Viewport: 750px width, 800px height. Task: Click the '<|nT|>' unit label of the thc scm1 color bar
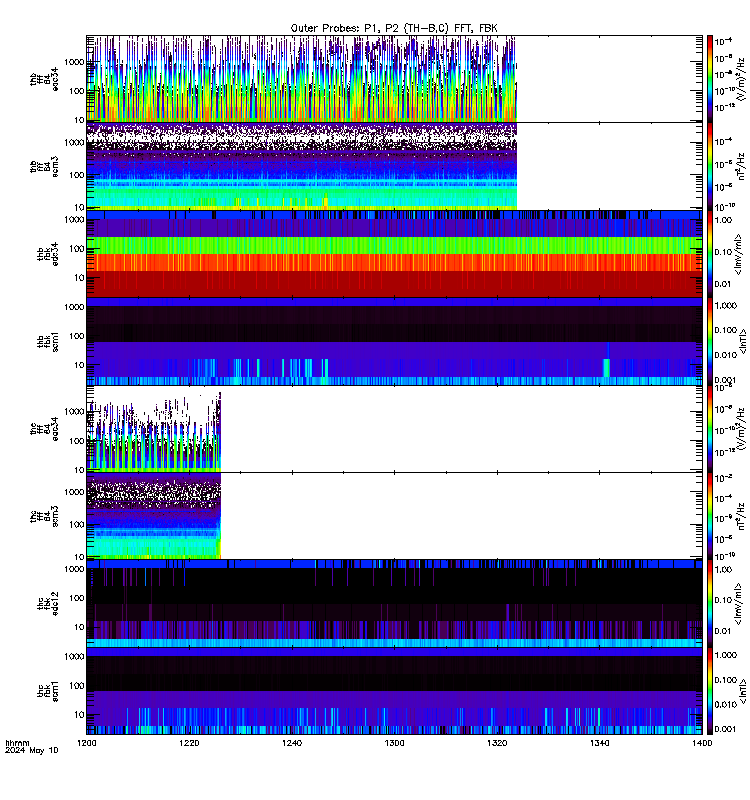pos(743,691)
